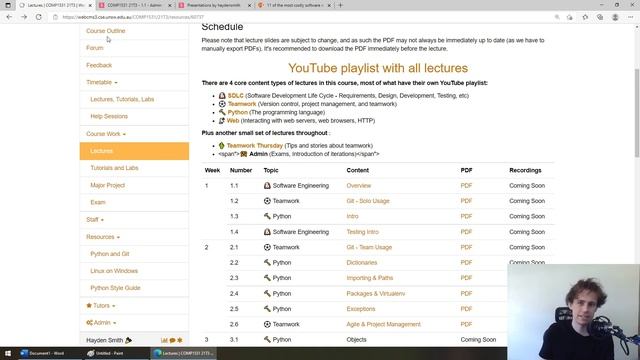The image size is (640, 360).
Task: Click the orange gear icon beside Hayden Smith
Action: (x=180, y=340)
